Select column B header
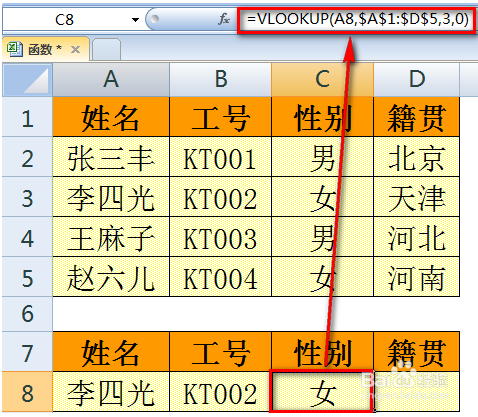Screen dimensions: 478x417 tap(220, 80)
